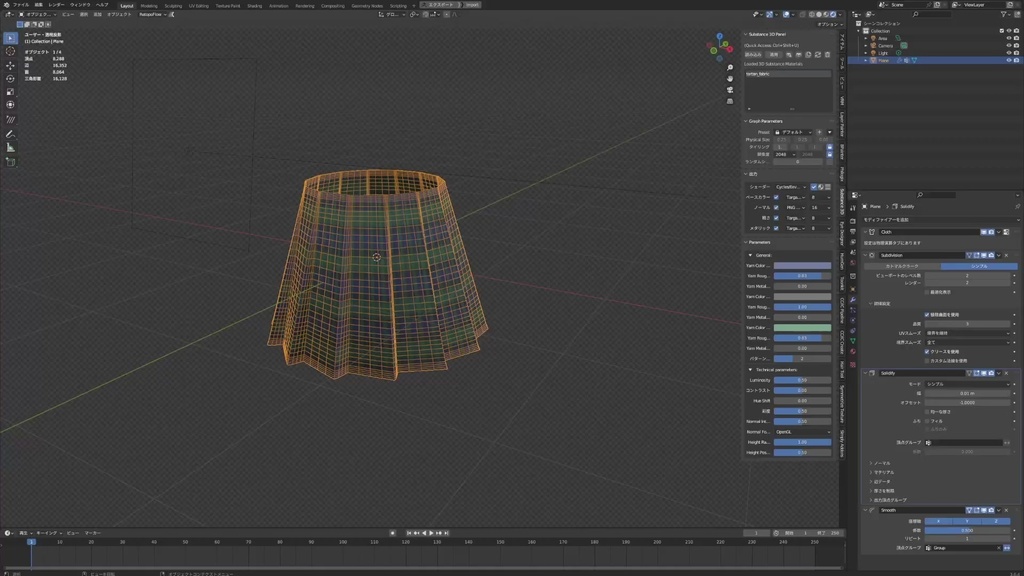The image size is (1024, 576).
Task: Select the Annotate tool
Action: click(x=10, y=134)
